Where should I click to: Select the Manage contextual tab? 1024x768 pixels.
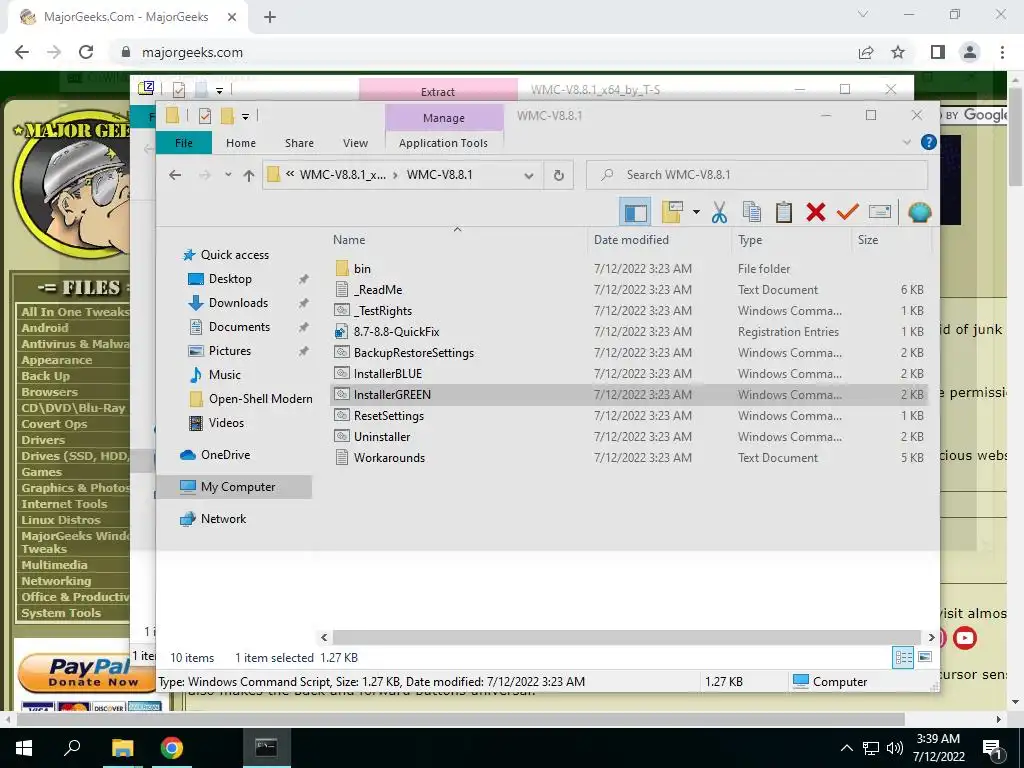[x=444, y=118]
